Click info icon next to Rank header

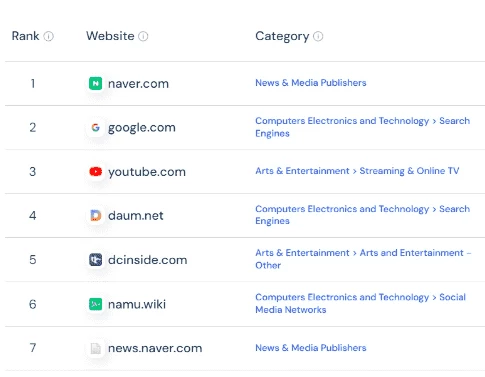(49, 36)
